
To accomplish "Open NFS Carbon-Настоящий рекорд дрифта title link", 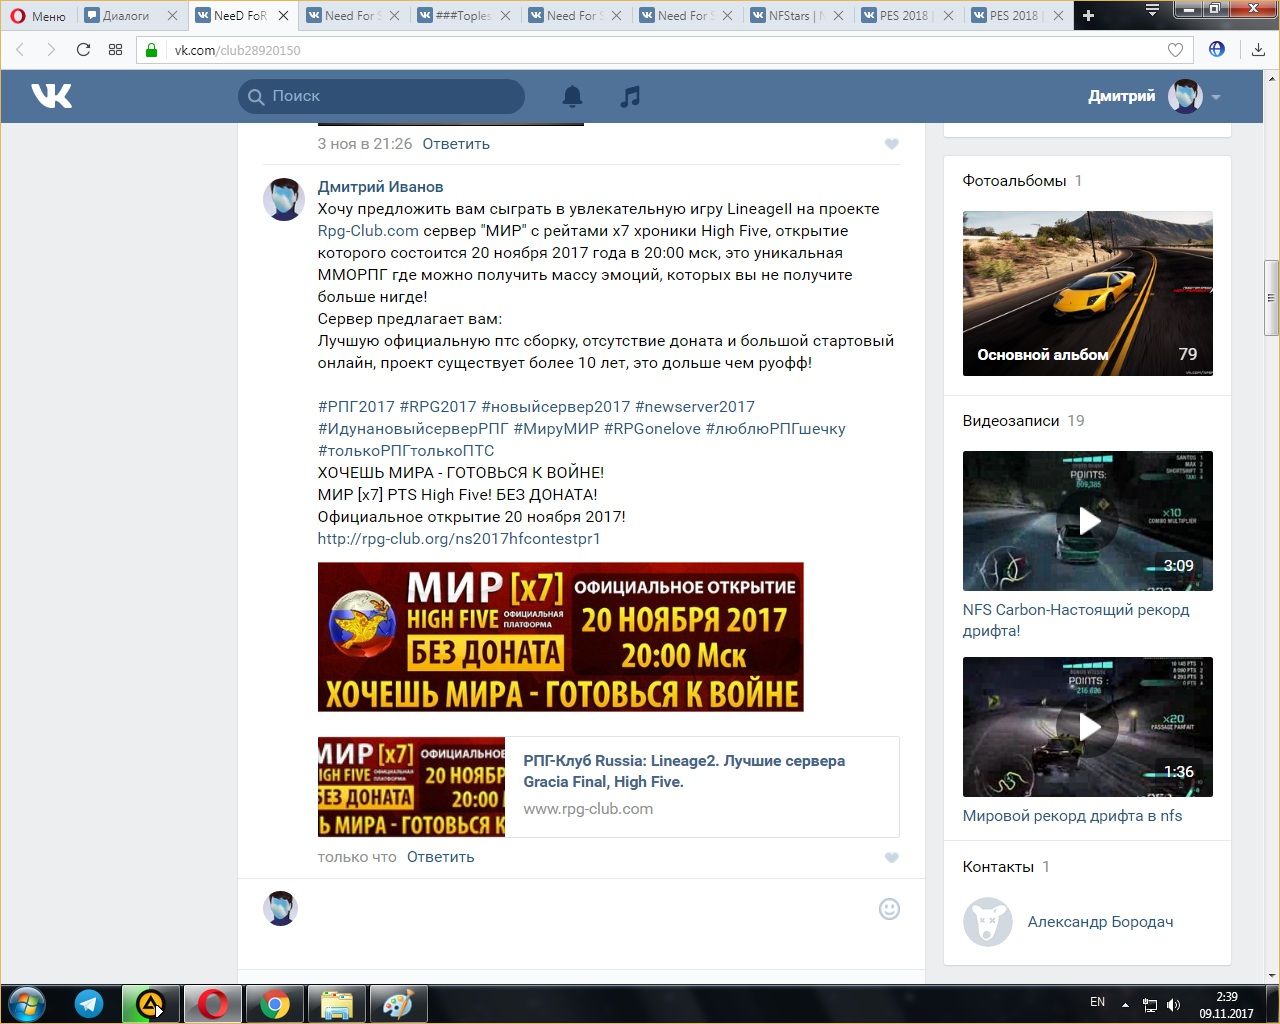I will click(x=1076, y=620).
